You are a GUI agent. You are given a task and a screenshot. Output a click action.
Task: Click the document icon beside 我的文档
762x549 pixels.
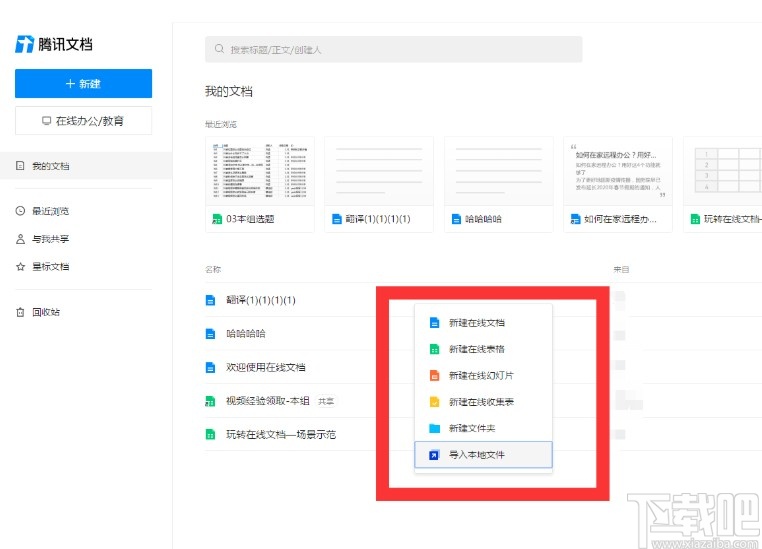click(20, 166)
